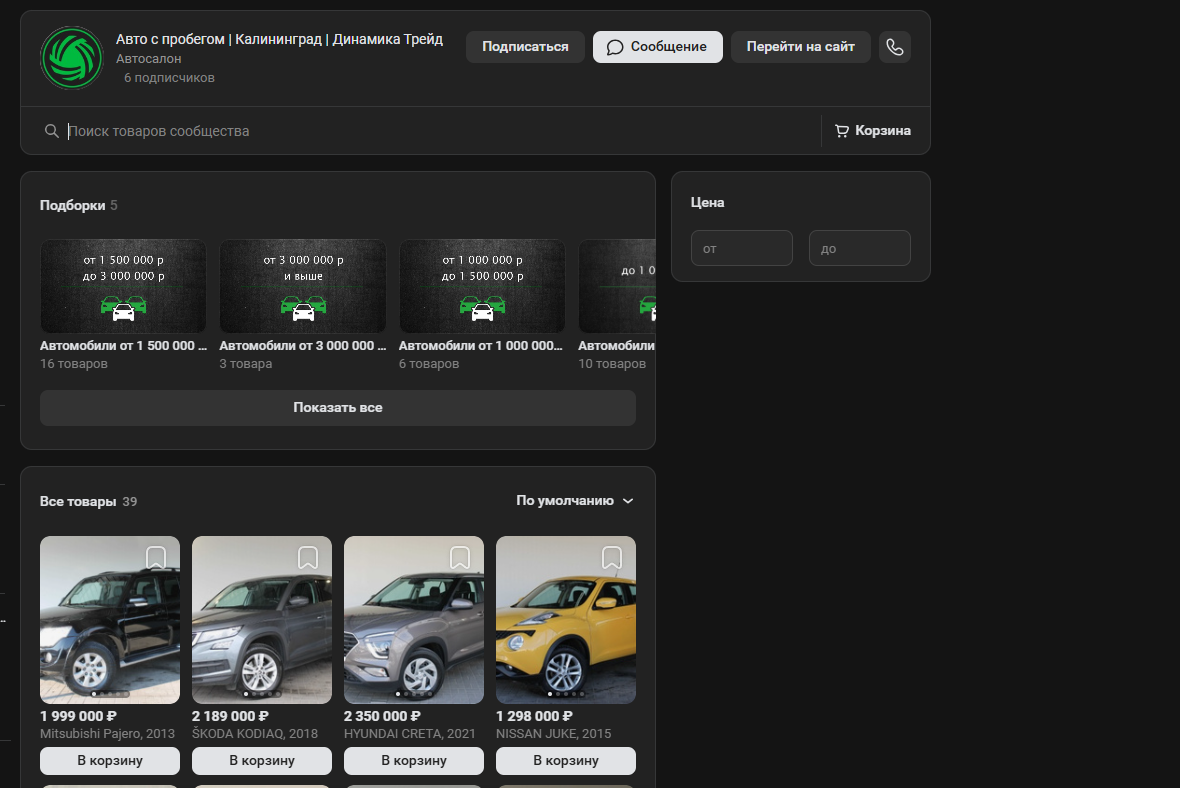Image resolution: width=1180 pixels, height=788 pixels.
Task: Open the Mitsubishi Pajero photo
Action: [x=110, y=620]
